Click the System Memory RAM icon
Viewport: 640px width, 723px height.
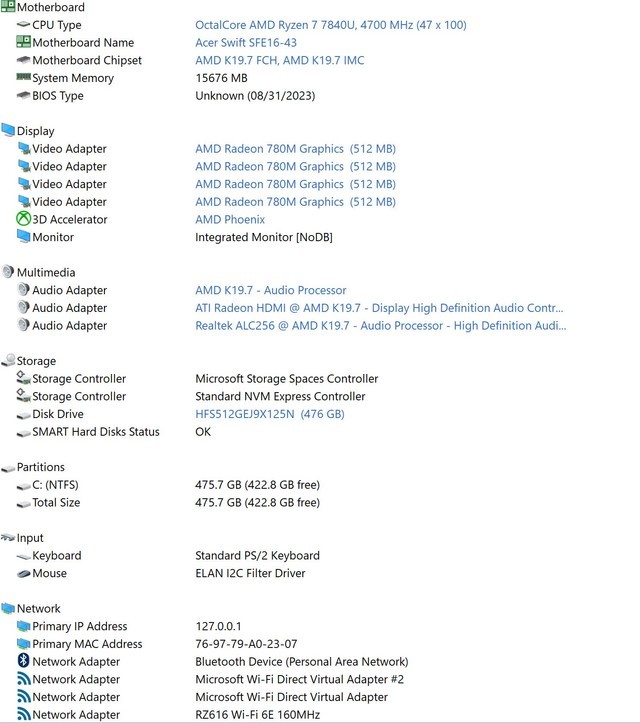tap(24, 78)
